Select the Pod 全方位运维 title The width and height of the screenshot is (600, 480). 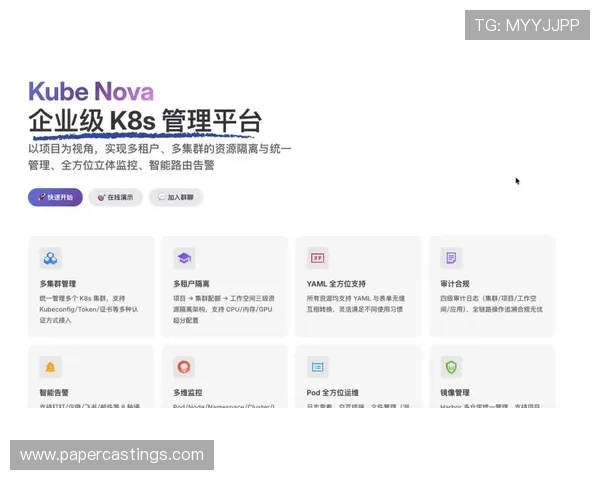coord(333,392)
